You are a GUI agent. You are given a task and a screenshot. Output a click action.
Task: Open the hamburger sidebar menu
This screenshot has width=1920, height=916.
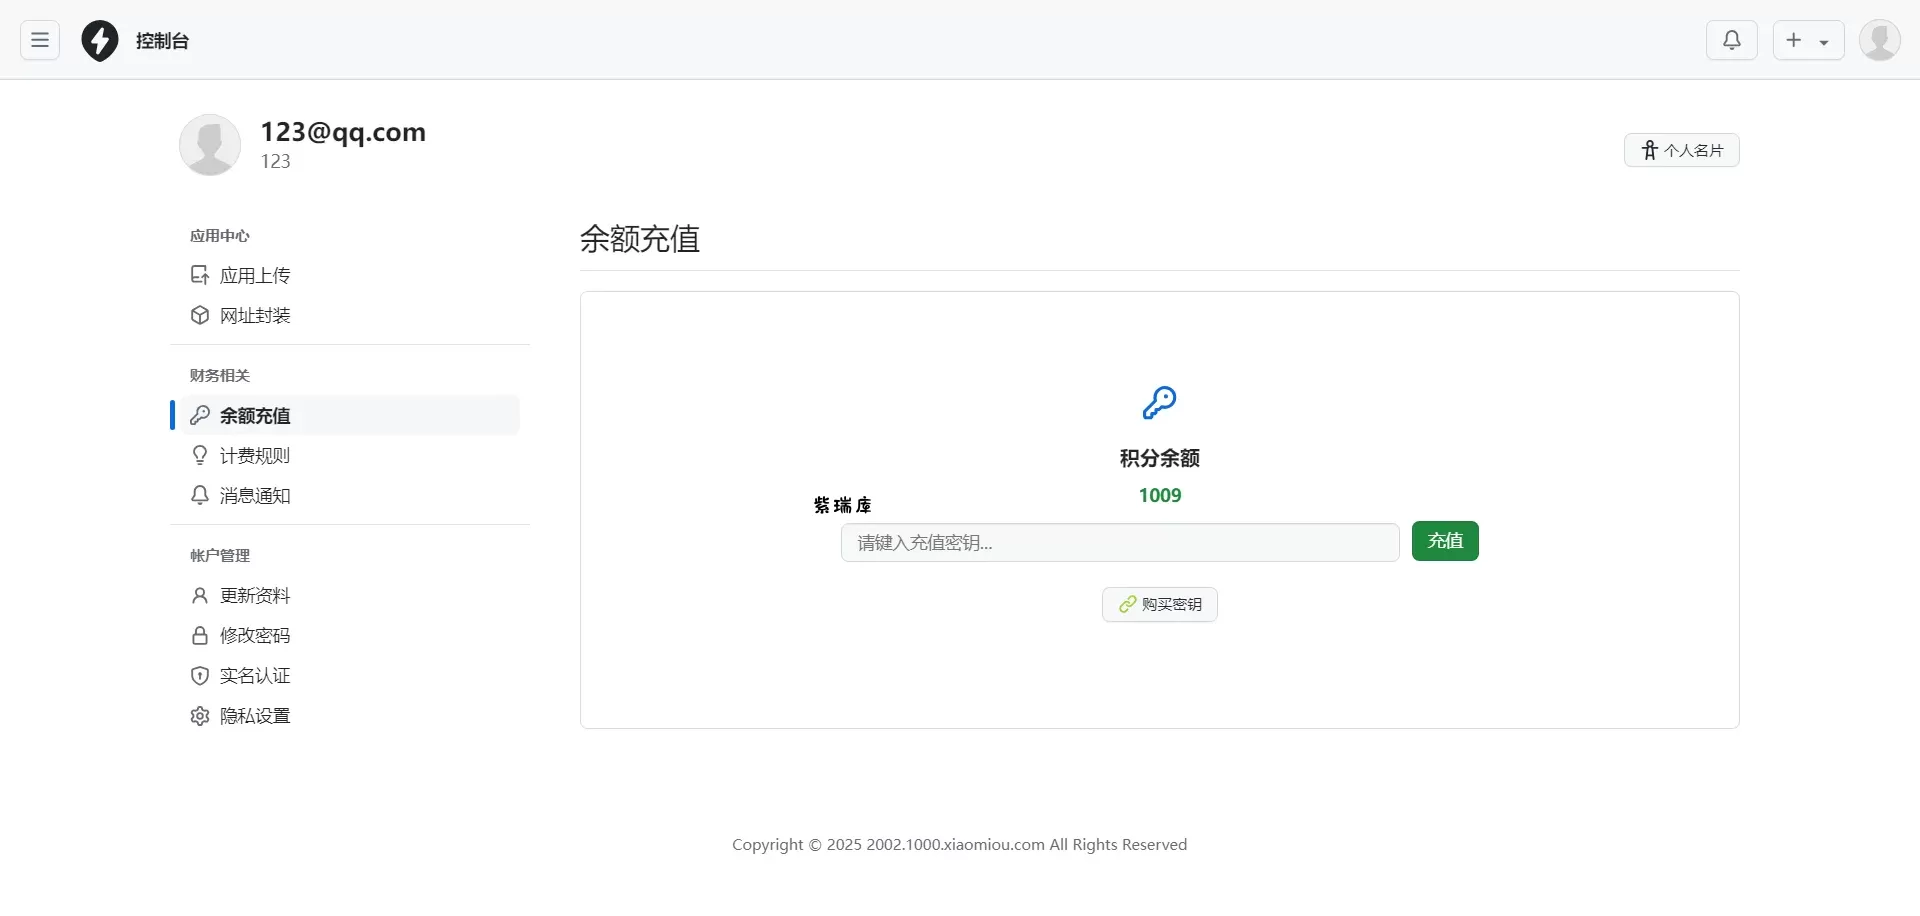(40, 40)
